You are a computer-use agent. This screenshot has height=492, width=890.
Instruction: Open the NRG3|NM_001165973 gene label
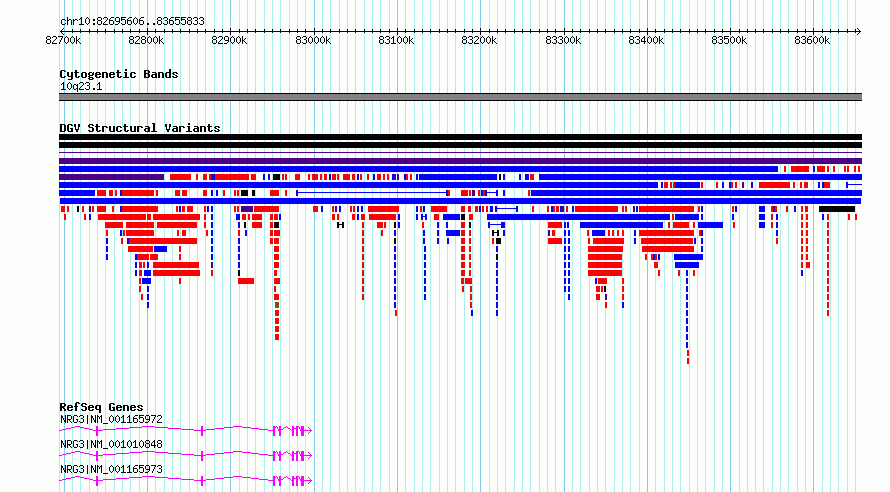(x=111, y=470)
